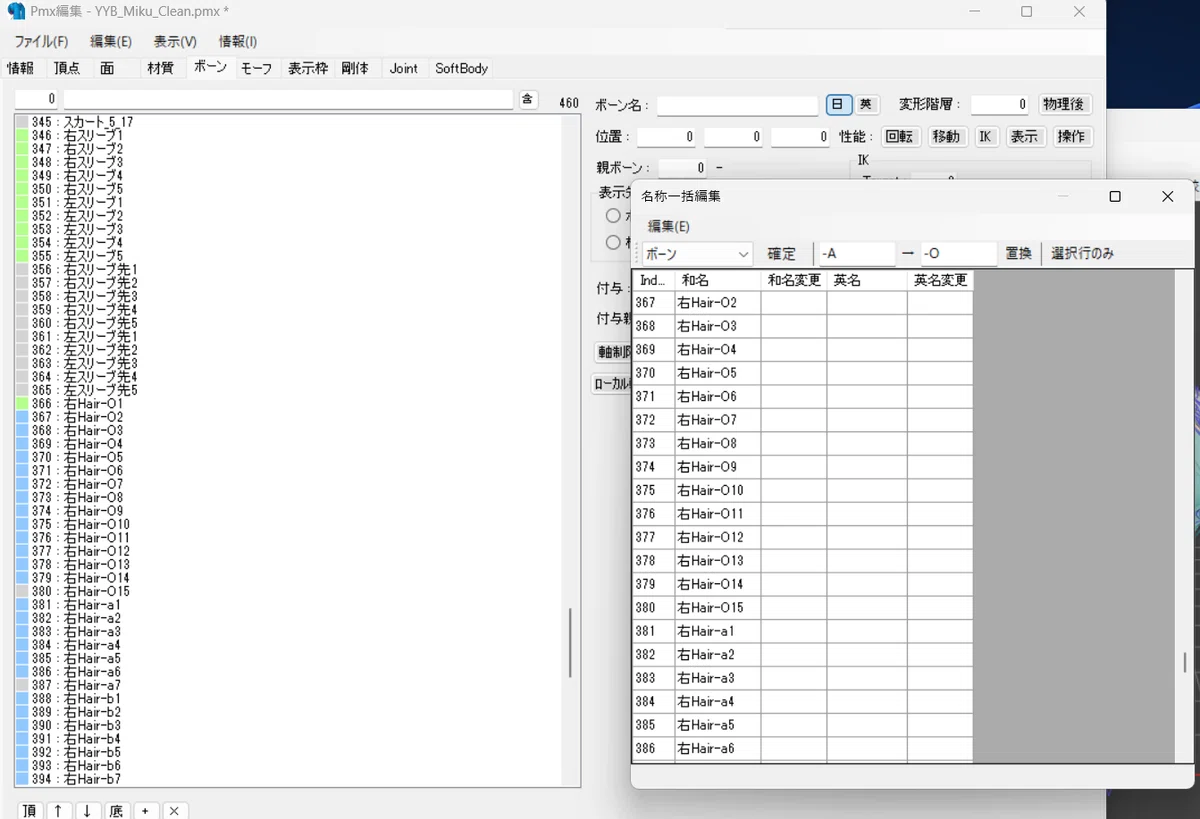Click the 置換 replace button
1200x819 pixels.
(1018, 254)
